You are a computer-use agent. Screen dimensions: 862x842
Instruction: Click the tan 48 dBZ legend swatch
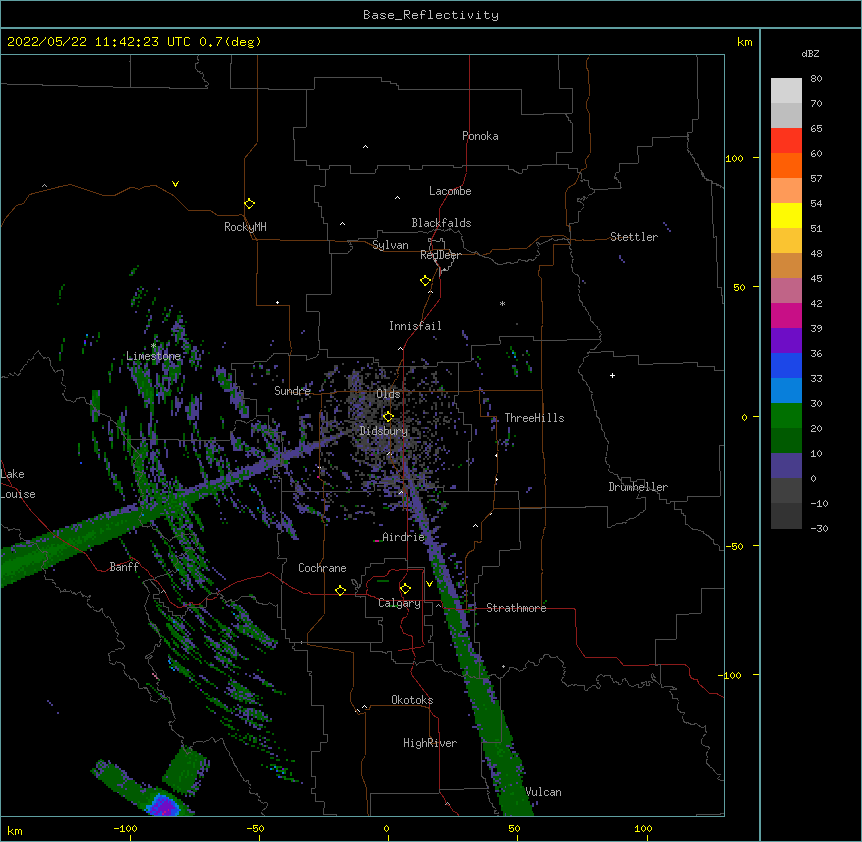click(x=786, y=265)
